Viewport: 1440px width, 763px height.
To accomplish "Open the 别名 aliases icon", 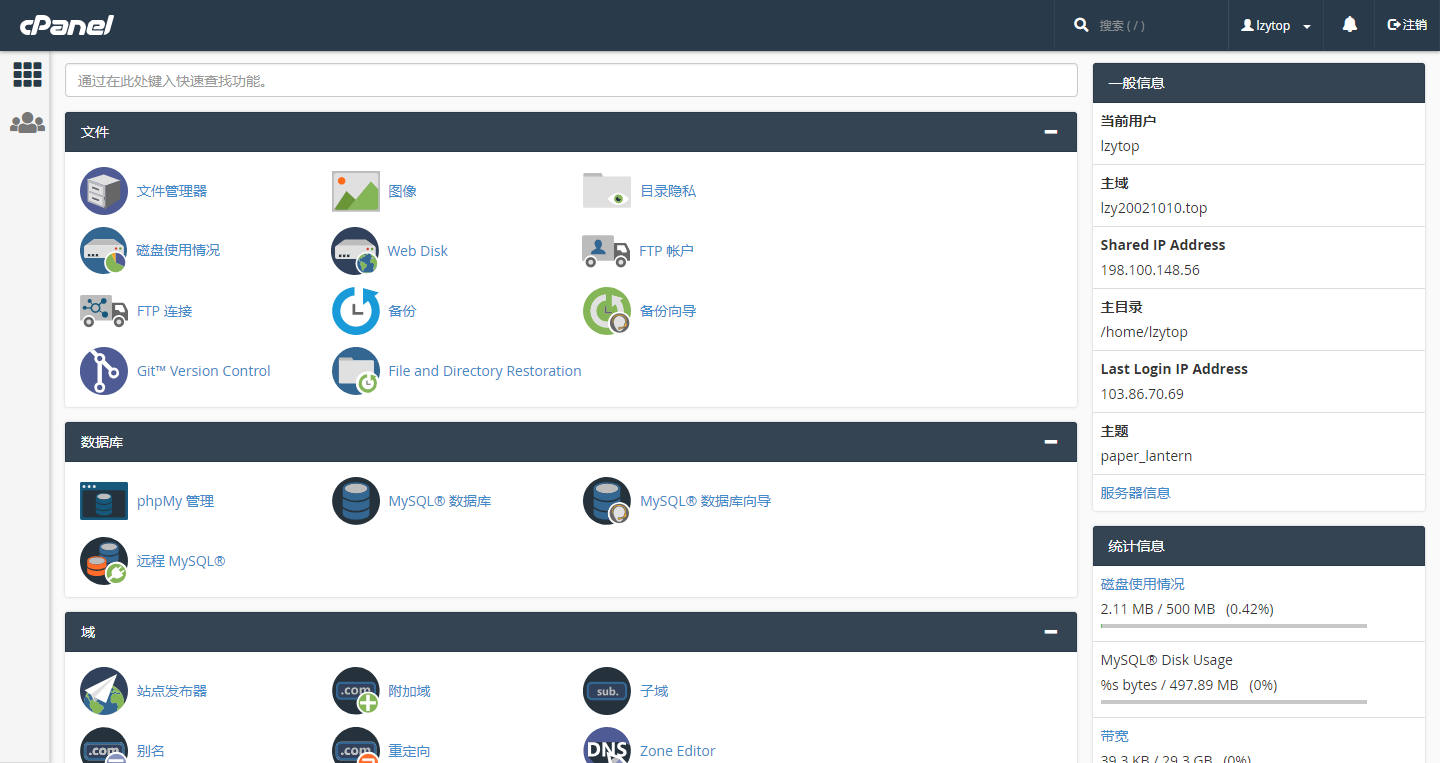I will (x=104, y=745).
